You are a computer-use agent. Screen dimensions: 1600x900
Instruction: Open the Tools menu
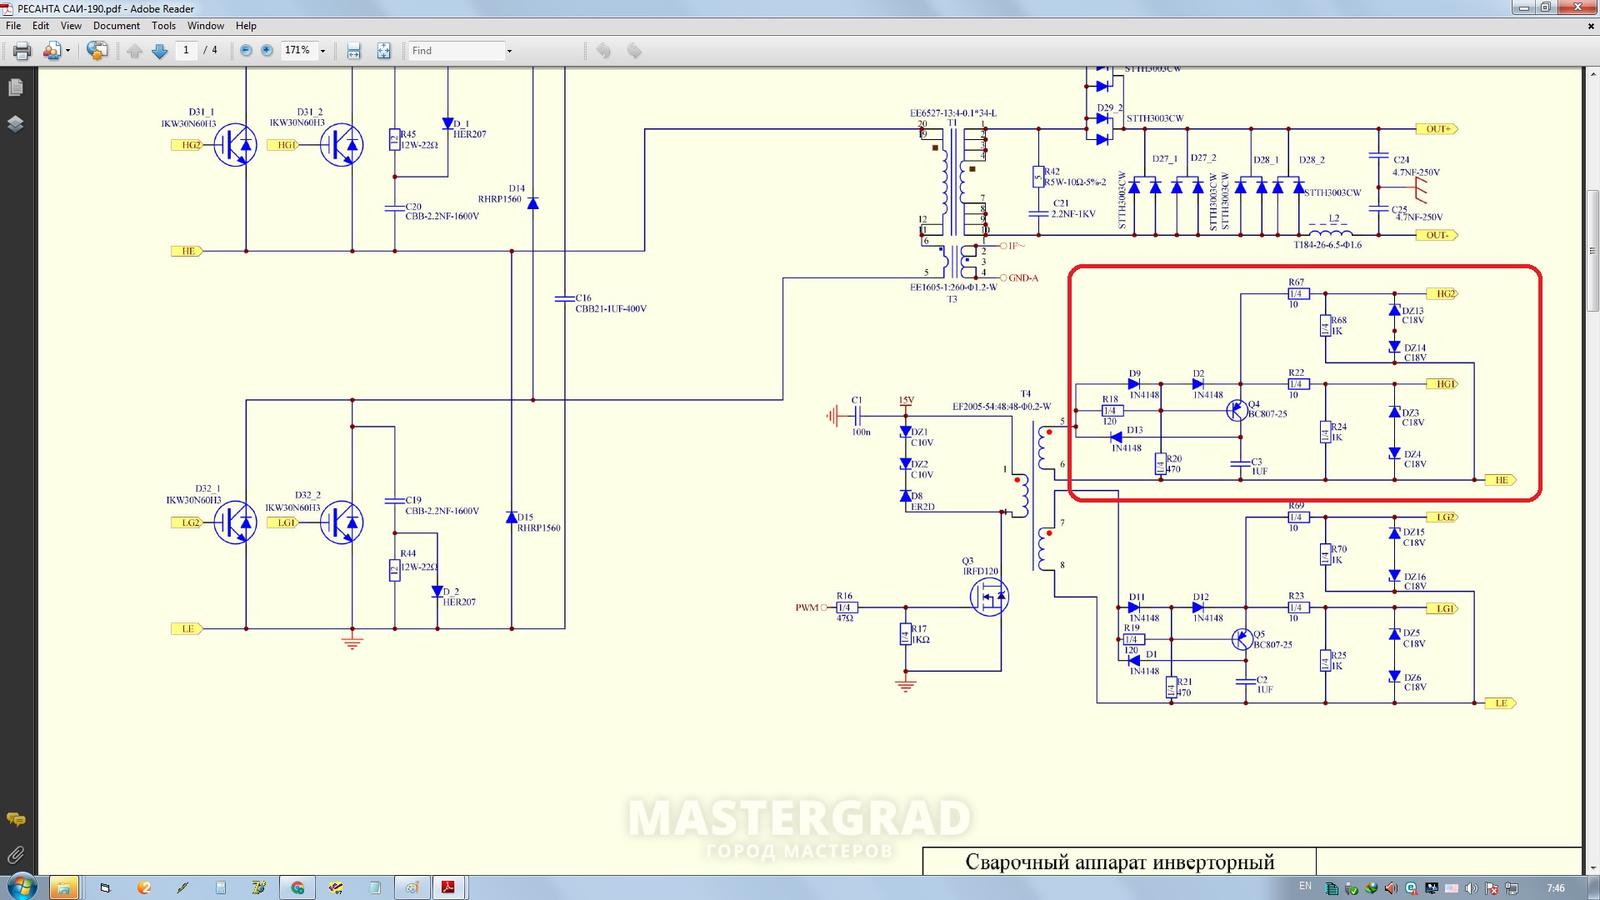pyautogui.click(x=163, y=26)
